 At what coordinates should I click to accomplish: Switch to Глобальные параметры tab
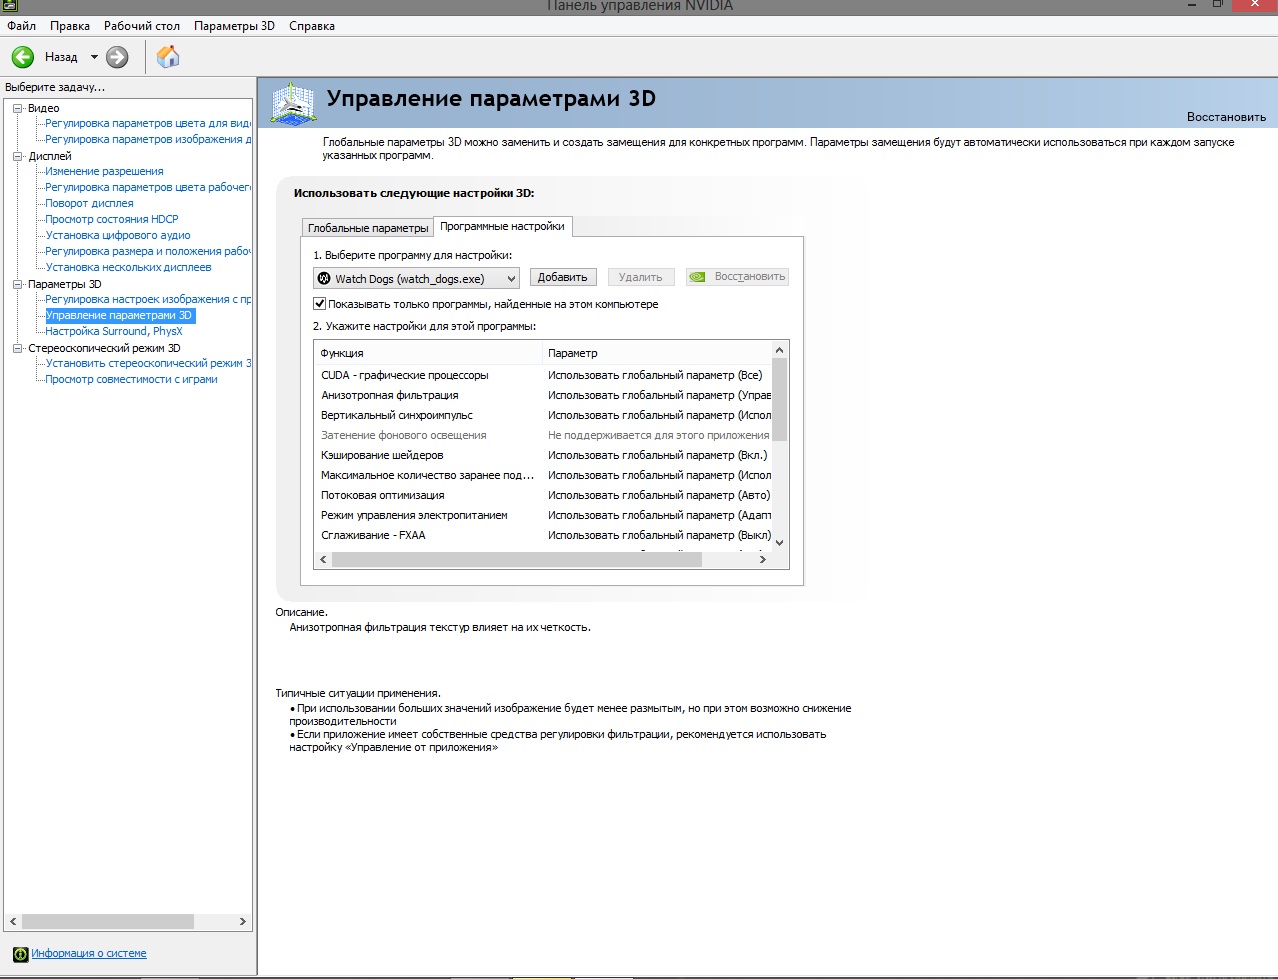[x=368, y=228]
